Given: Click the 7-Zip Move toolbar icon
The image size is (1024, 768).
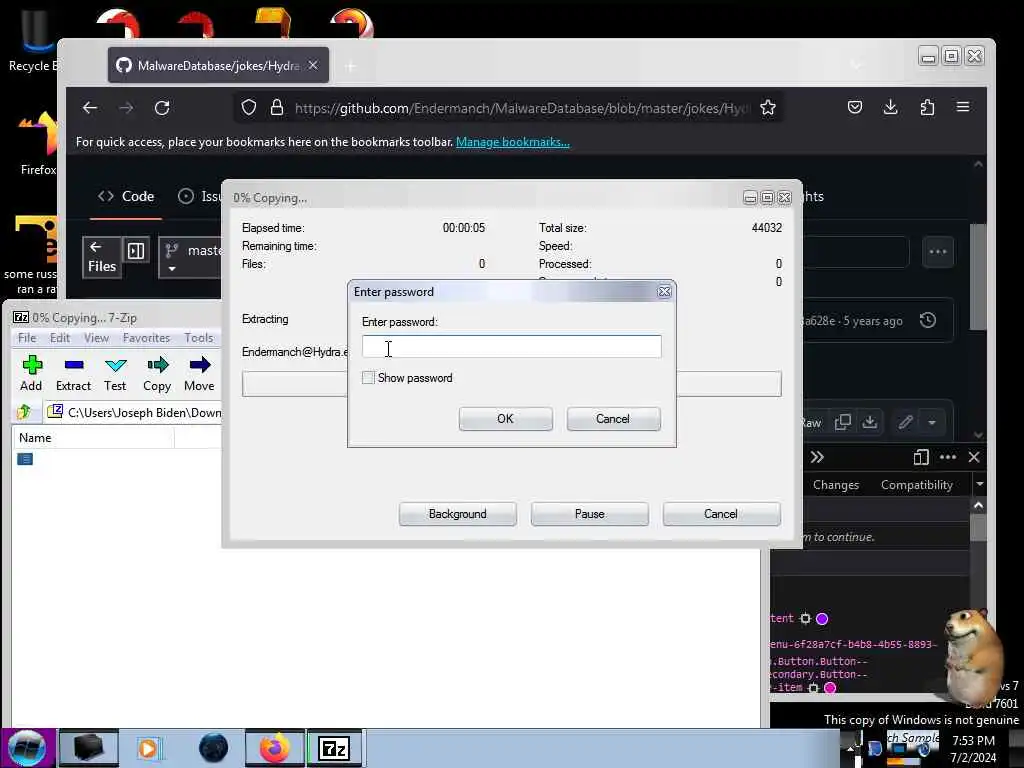Looking at the screenshot, I should tap(199, 374).
